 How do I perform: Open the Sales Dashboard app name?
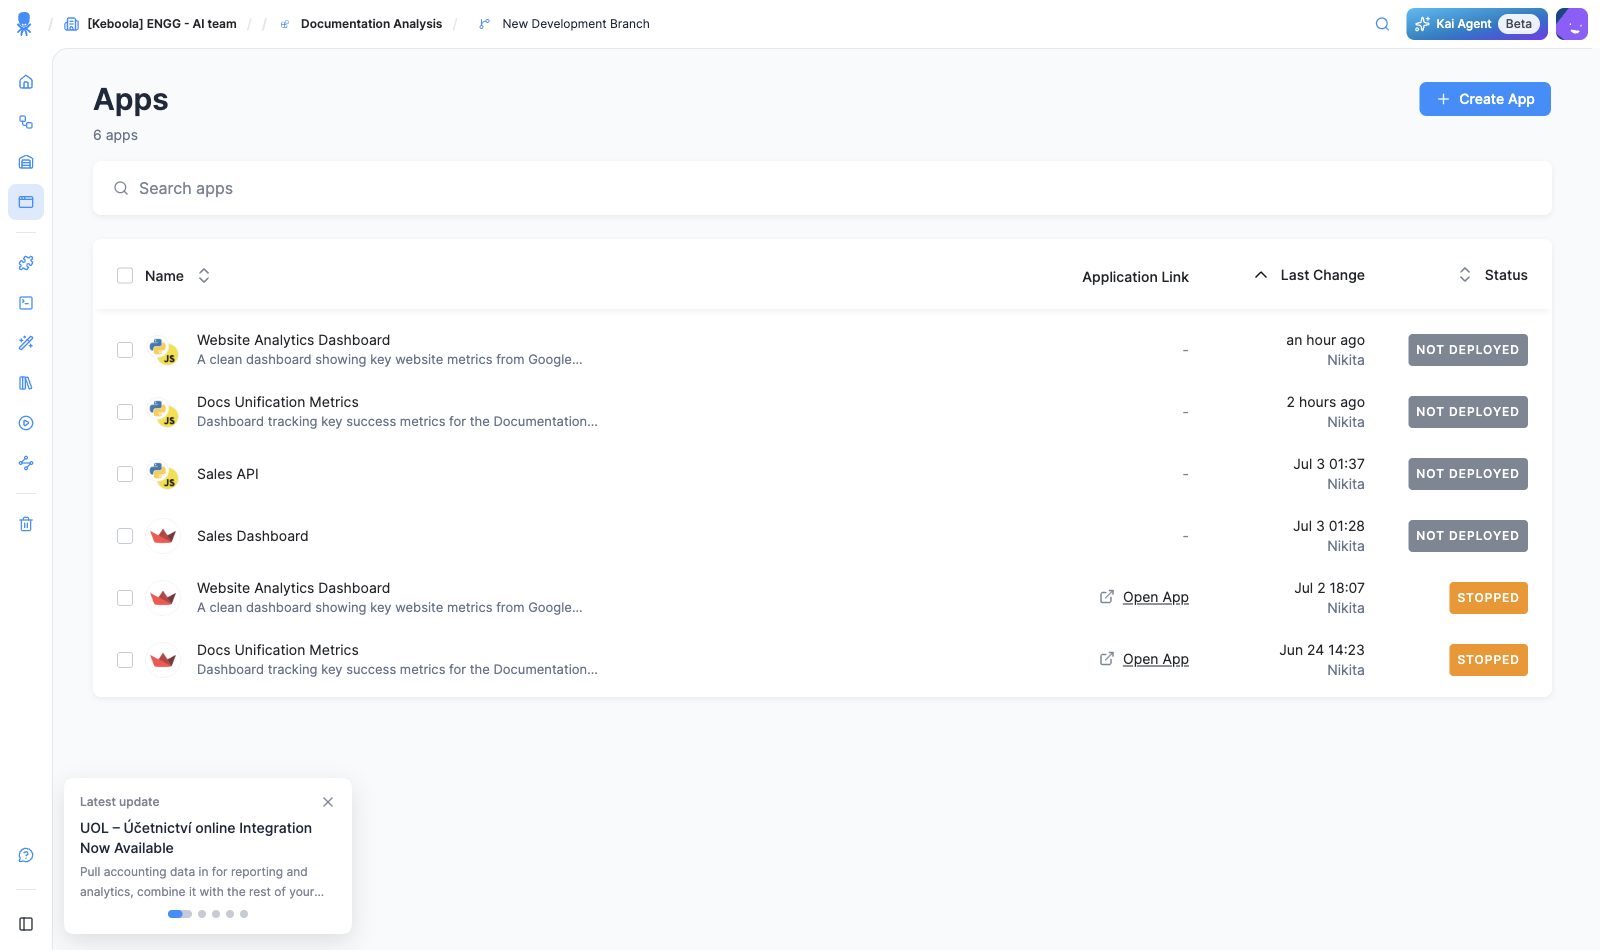pos(253,536)
